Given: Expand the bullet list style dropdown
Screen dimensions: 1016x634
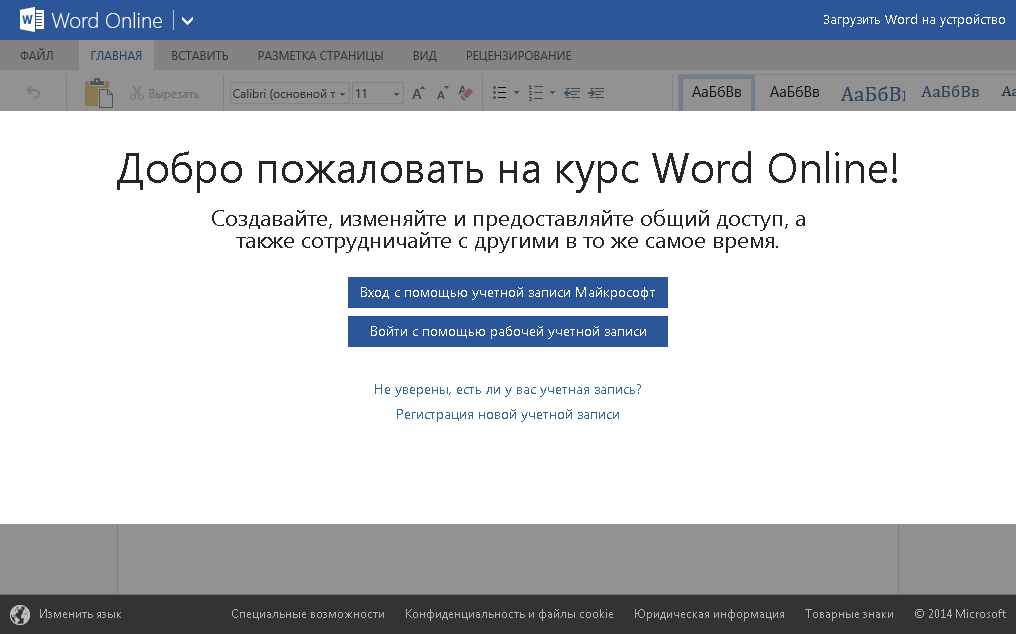Looking at the screenshot, I should pyautogui.click(x=516, y=94).
